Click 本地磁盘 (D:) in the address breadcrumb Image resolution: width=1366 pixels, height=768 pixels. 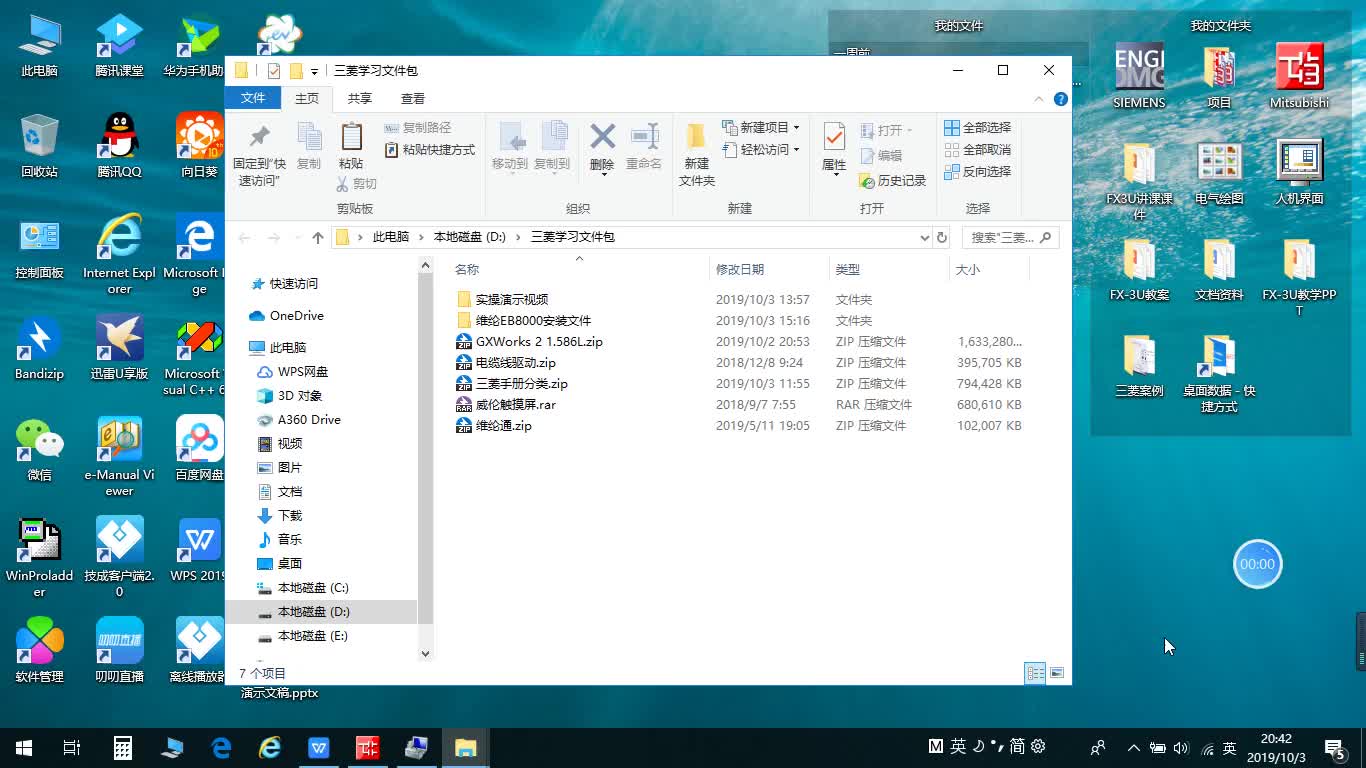coord(470,238)
